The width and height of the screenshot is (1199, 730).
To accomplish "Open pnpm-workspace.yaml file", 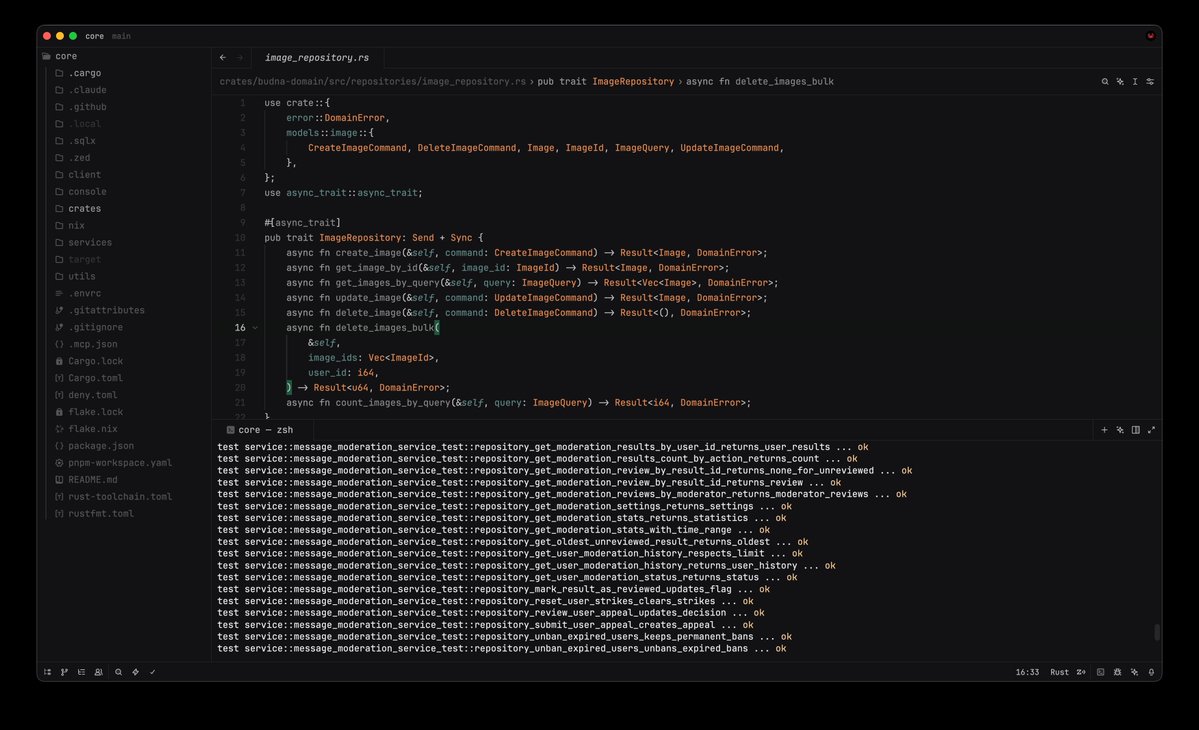I will [120, 462].
